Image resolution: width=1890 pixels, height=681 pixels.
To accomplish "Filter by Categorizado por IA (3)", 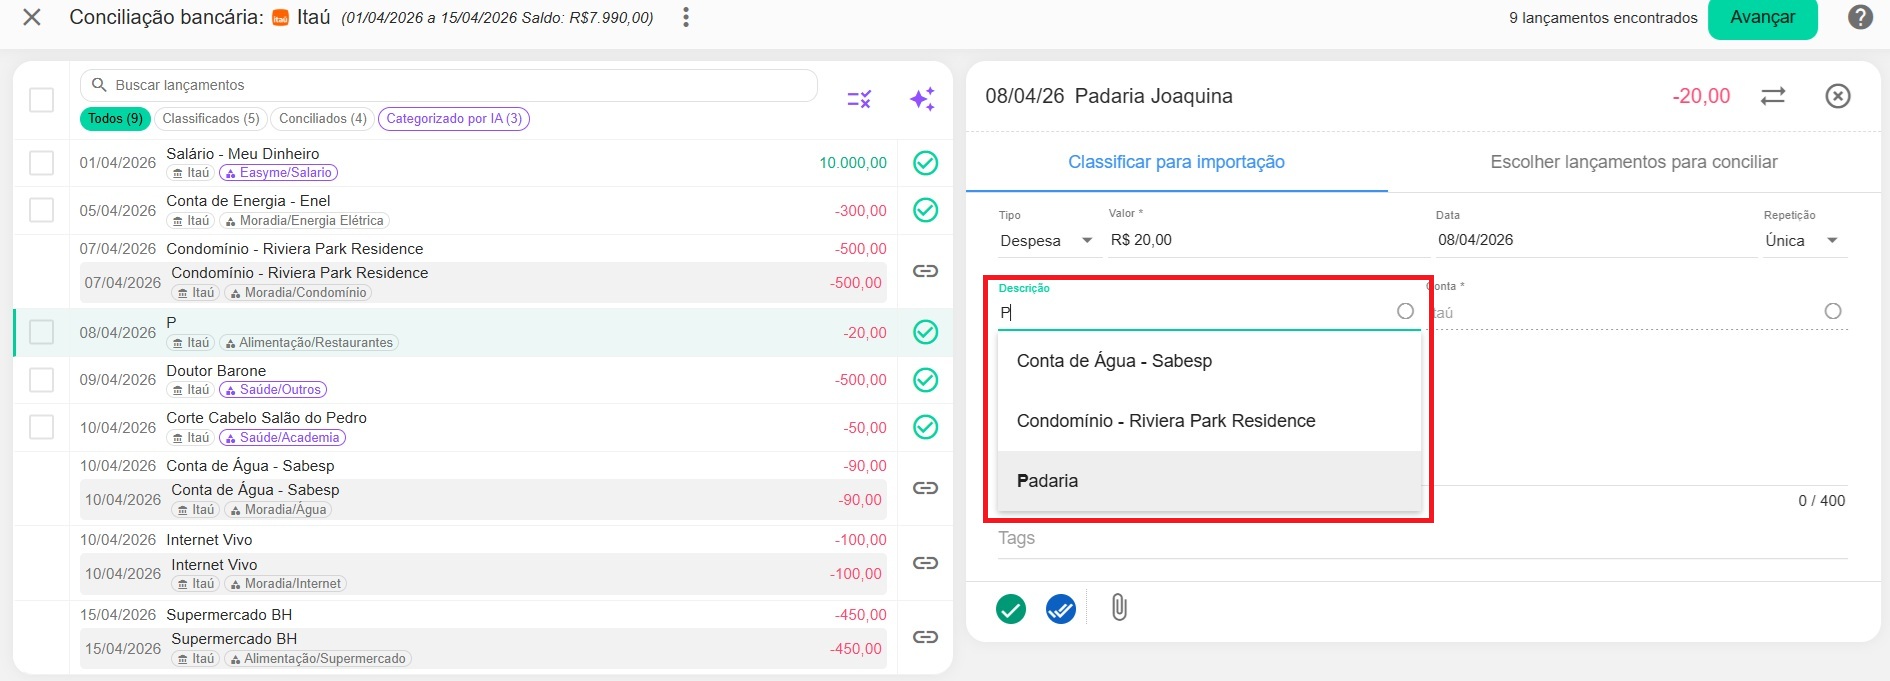I will tap(454, 119).
